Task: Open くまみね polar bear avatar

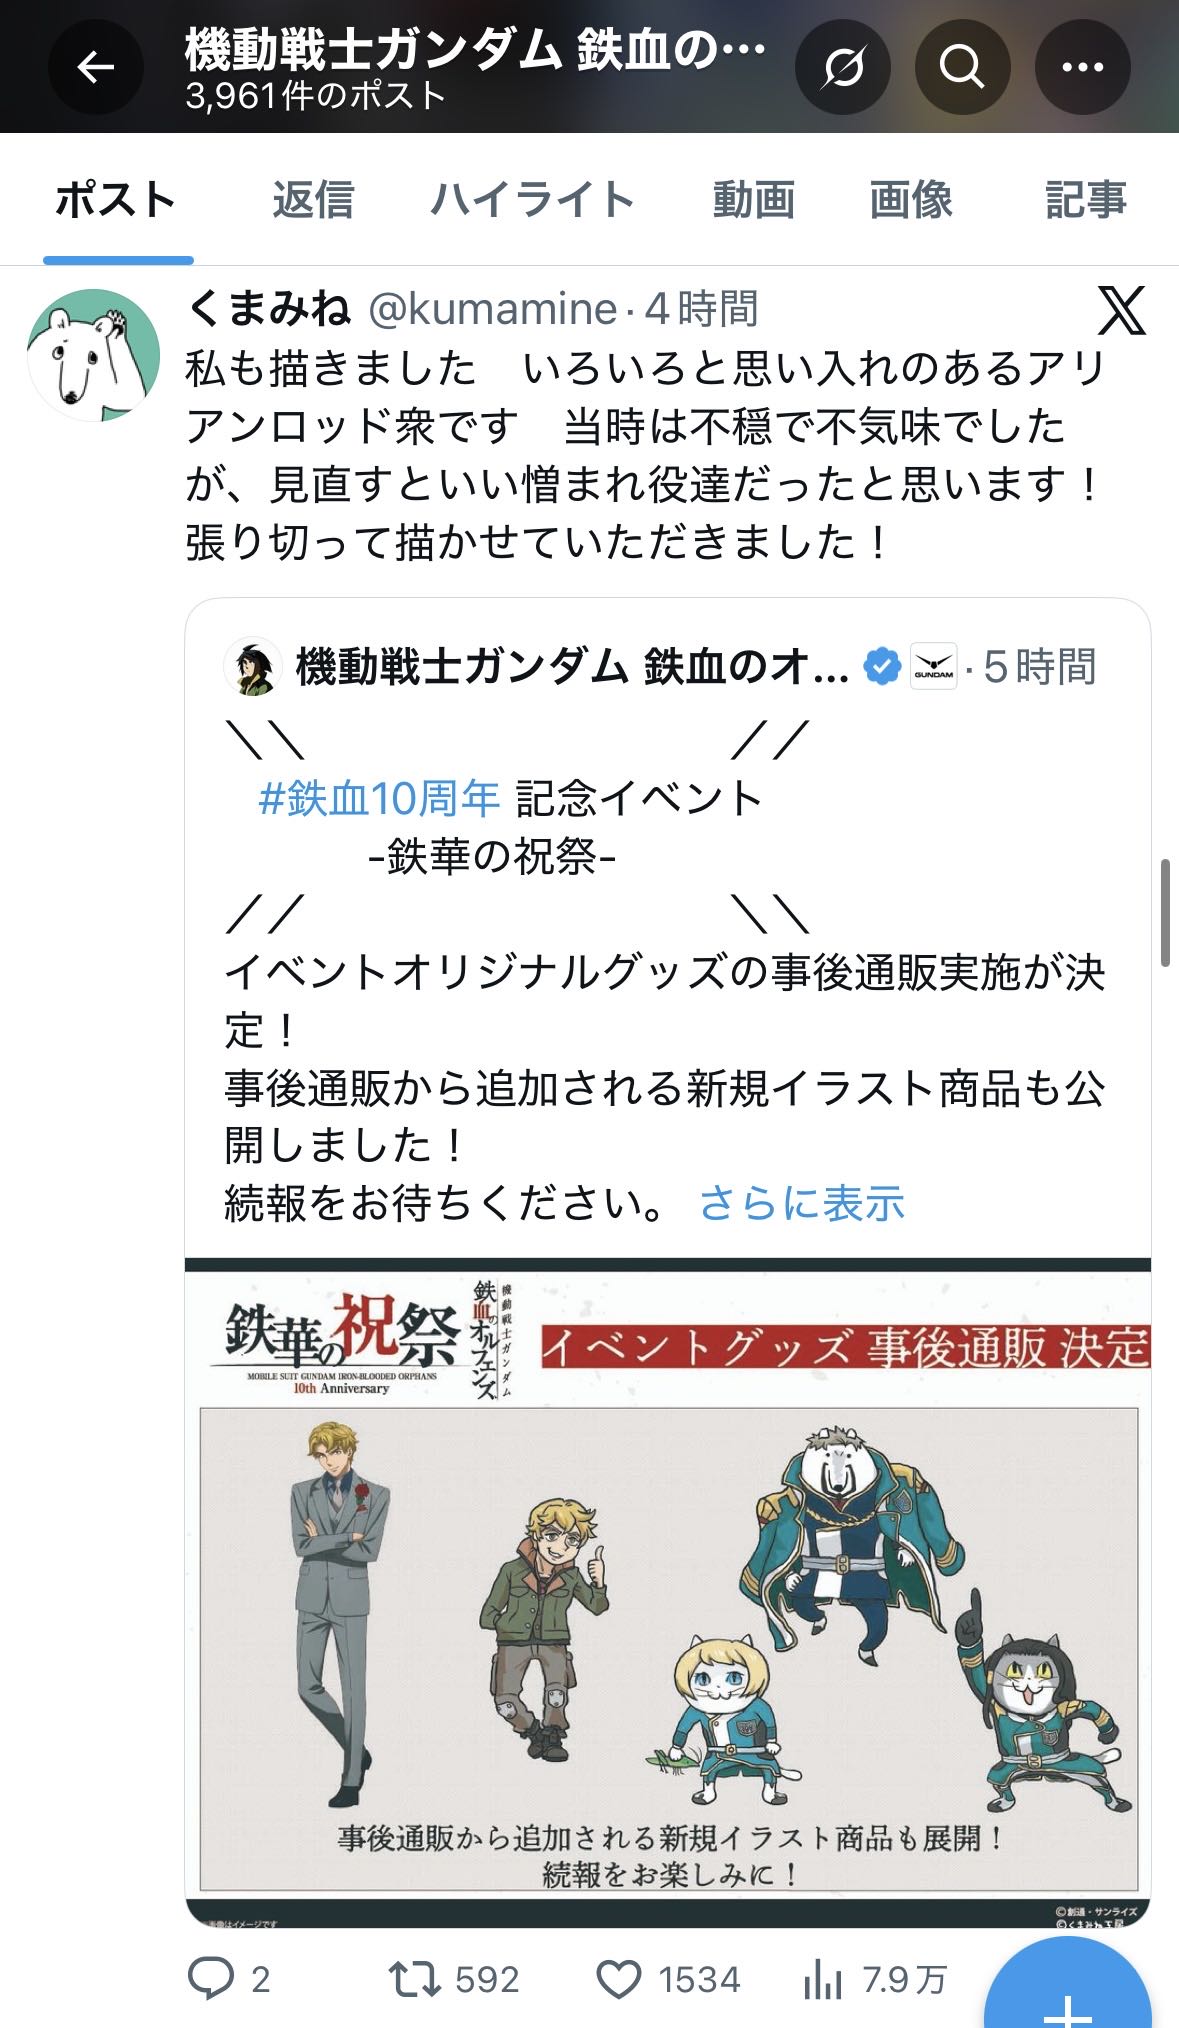Action: (94, 355)
